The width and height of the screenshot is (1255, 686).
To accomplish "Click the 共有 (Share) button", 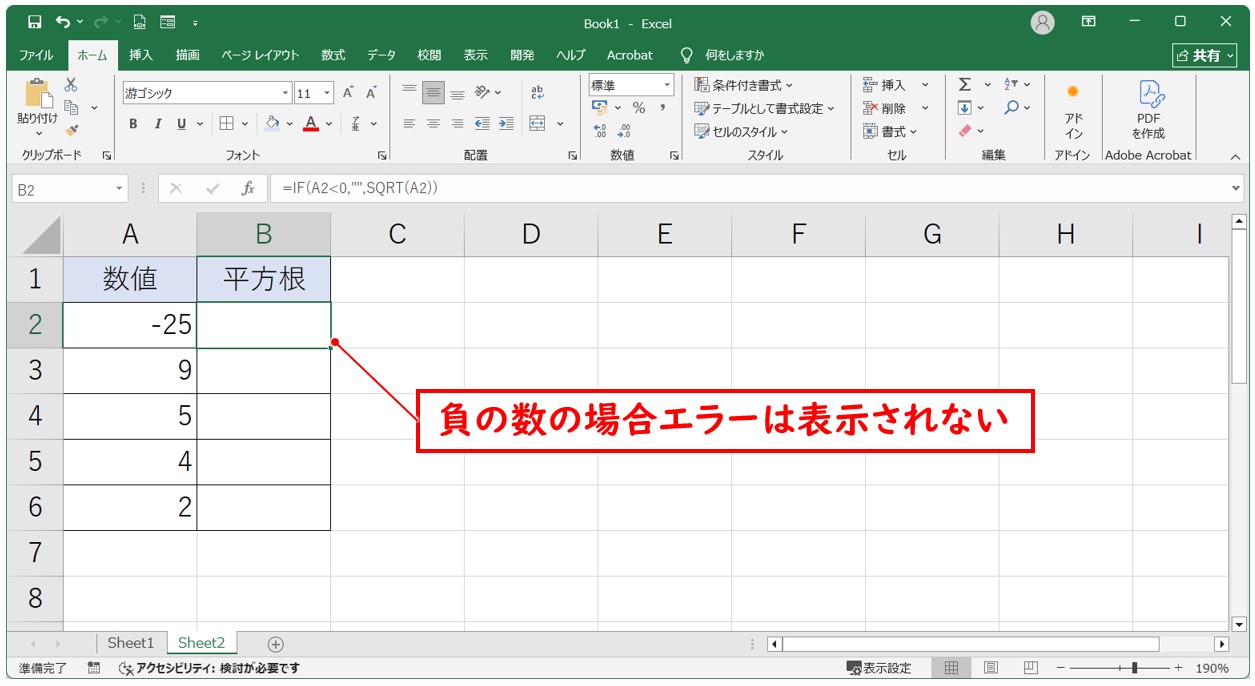I will (1205, 55).
